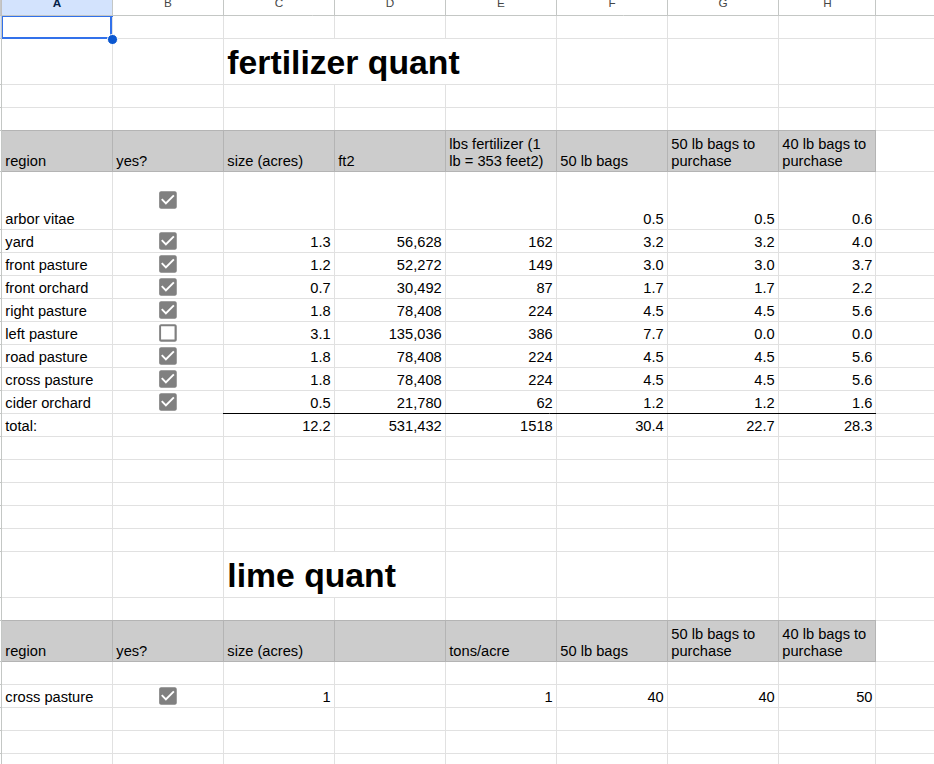Image resolution: width=934 pixels, height=764 pixels.
Task: Click the selected cell A1
Action: 57,27
